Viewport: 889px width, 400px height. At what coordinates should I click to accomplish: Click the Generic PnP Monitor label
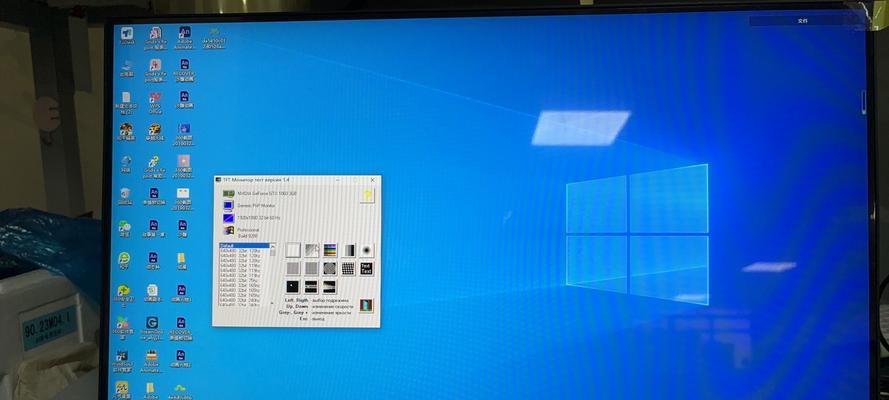256,206
